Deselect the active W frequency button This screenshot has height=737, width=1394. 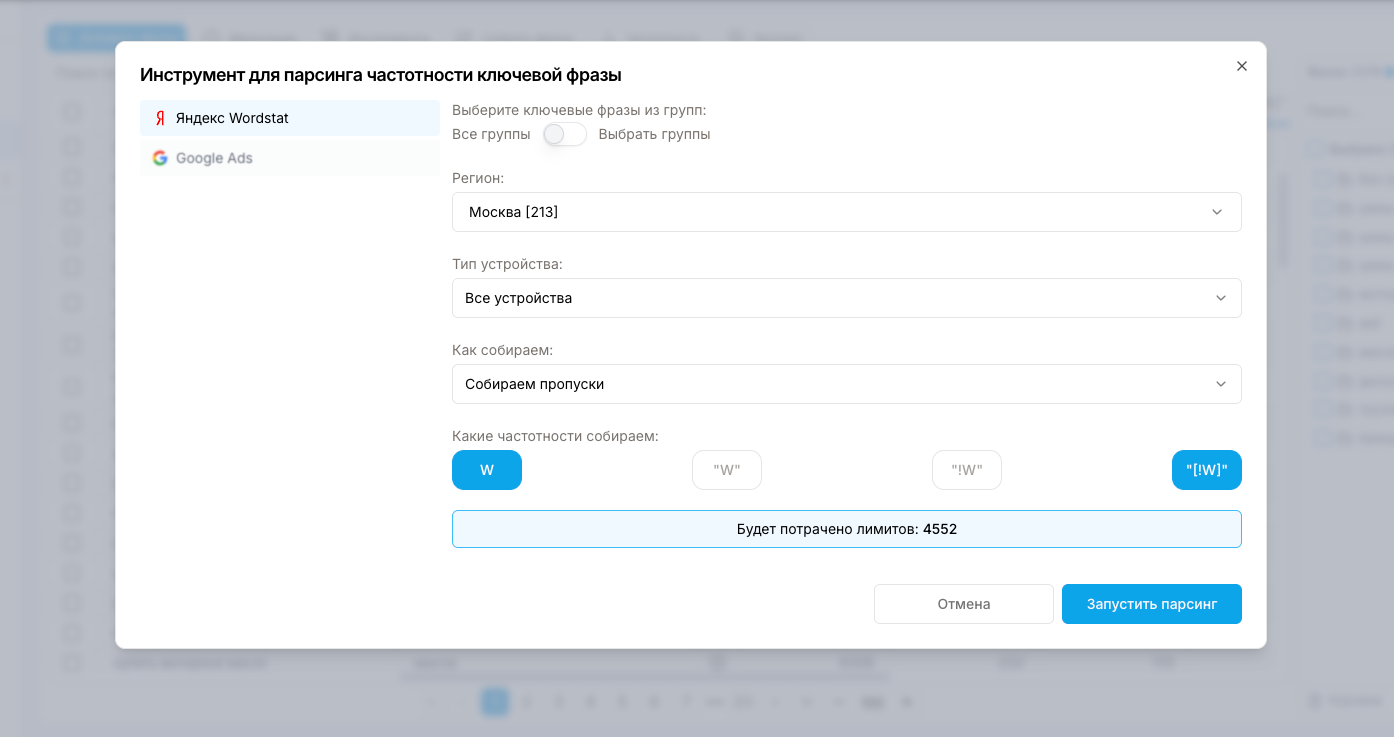(486, 469)
